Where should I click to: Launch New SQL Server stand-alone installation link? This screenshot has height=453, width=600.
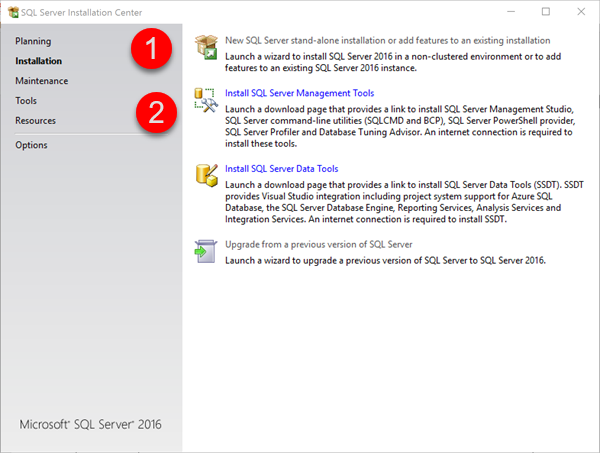388,41
